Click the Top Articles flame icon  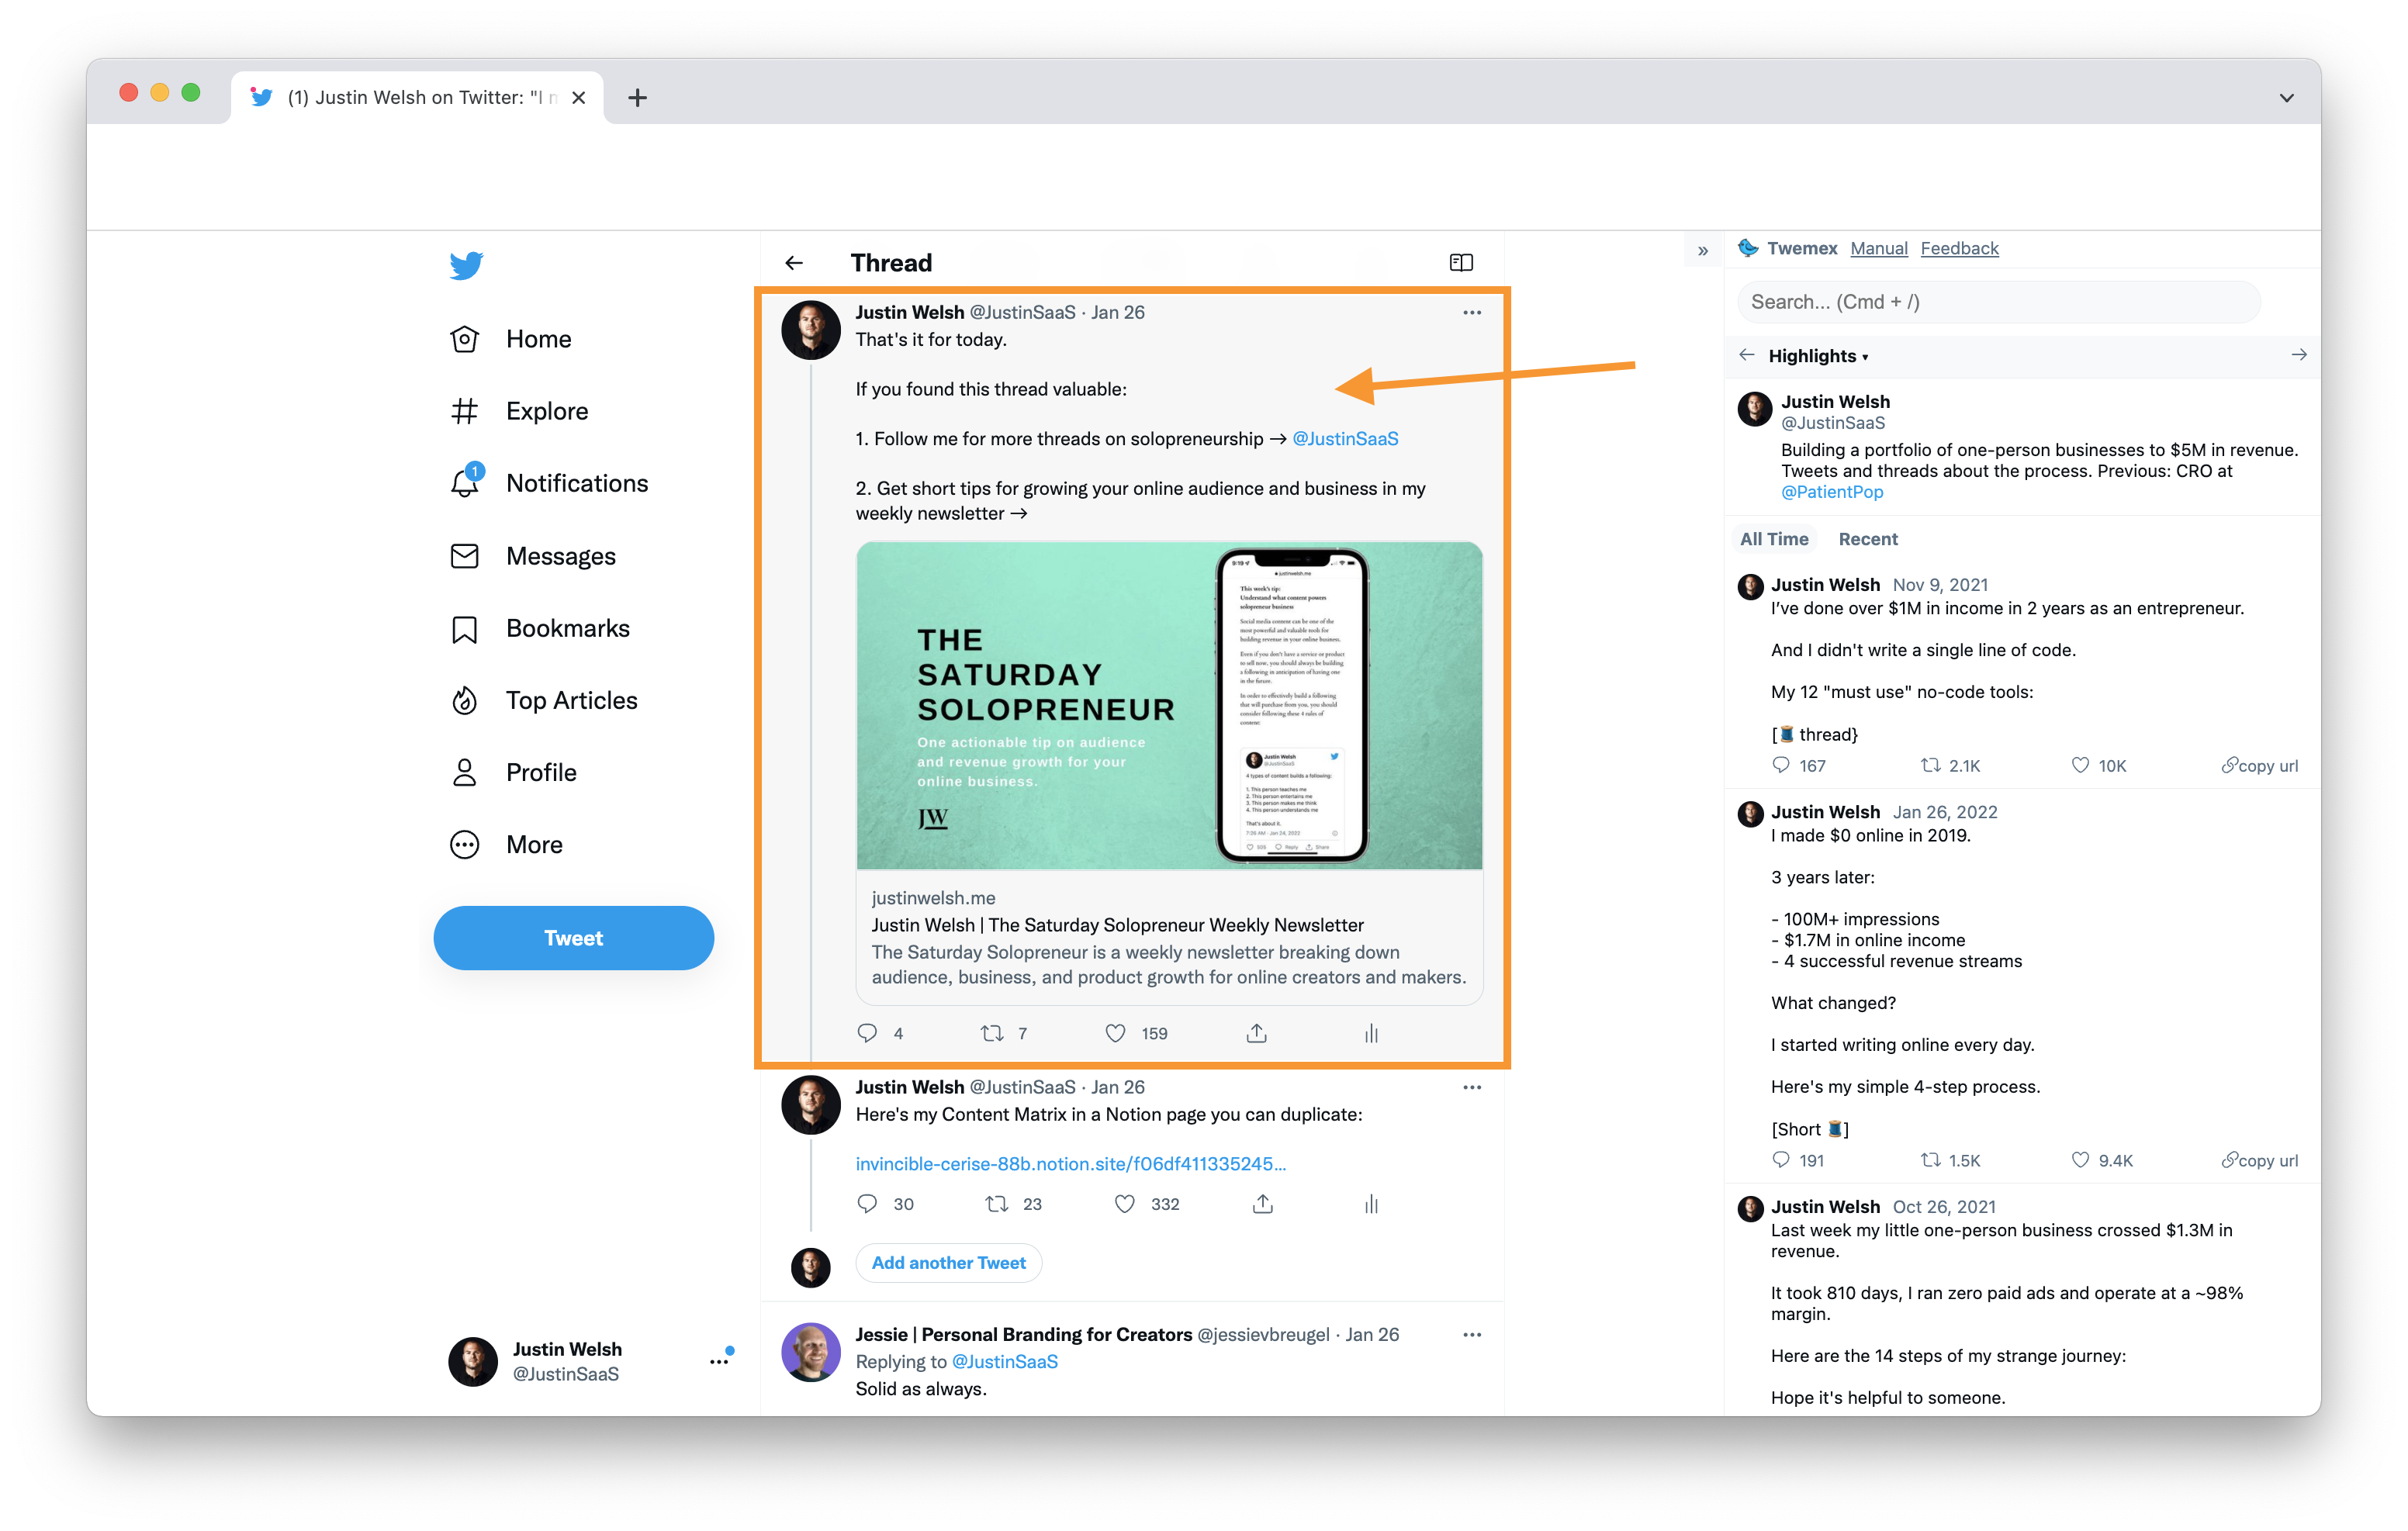pos(464,701)
